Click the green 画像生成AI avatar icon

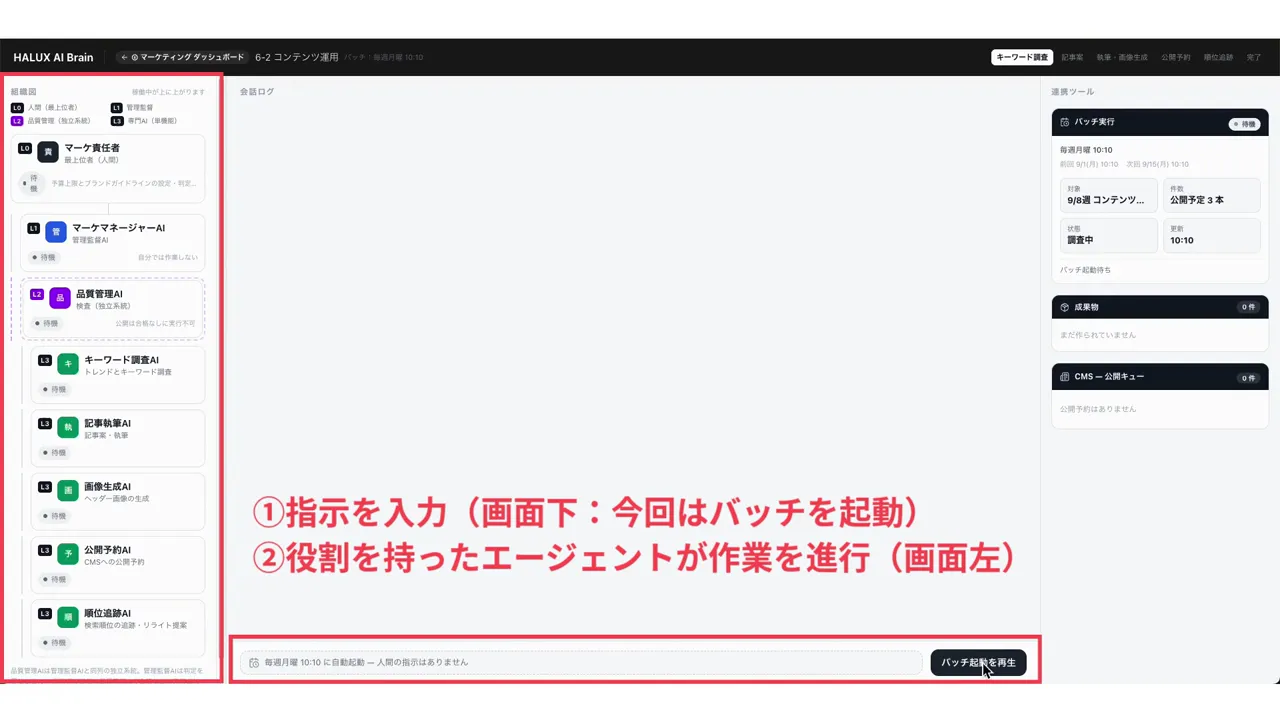coord(68,491)
